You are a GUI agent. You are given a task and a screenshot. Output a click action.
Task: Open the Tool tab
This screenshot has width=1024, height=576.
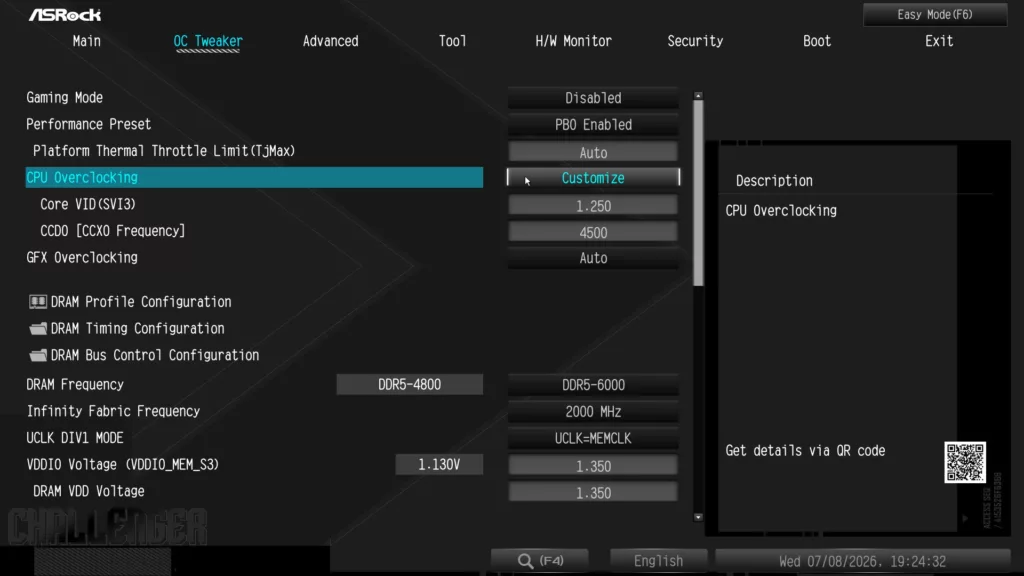453,41
